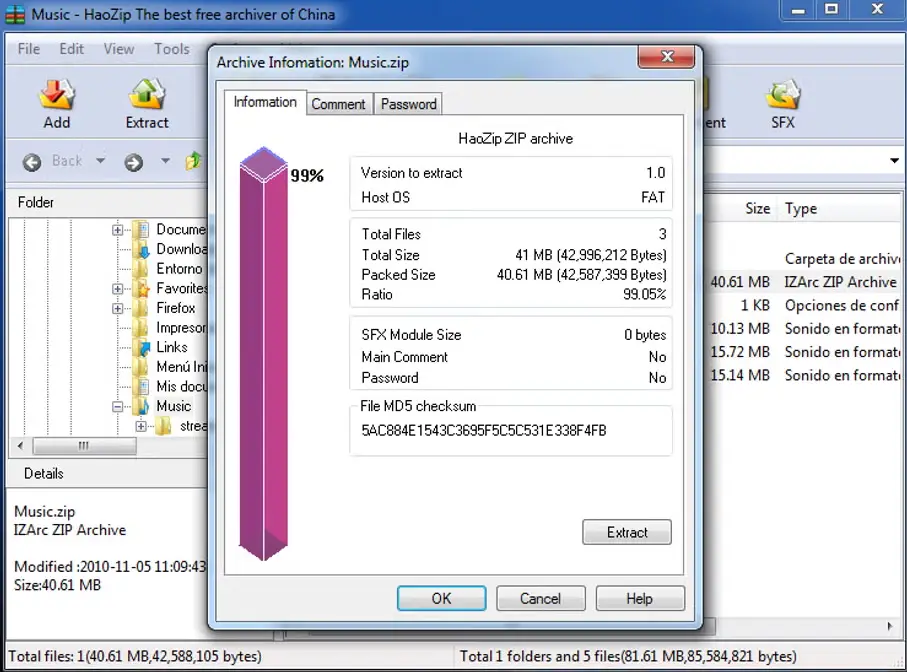Click the up-folder icon in navigation bar
This screenshot has width=907, height=672.
click(x=194, y=161)
